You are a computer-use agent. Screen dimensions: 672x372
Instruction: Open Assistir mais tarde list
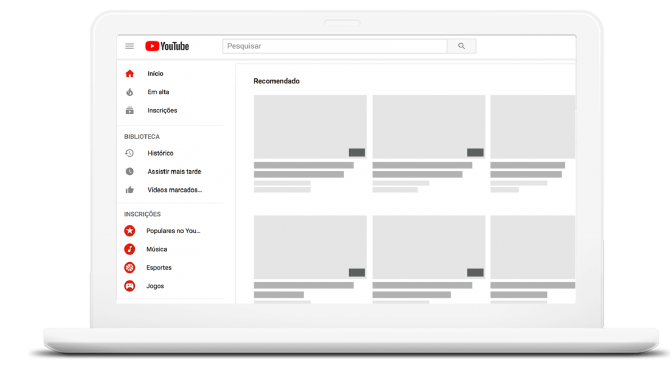[174, 171]
